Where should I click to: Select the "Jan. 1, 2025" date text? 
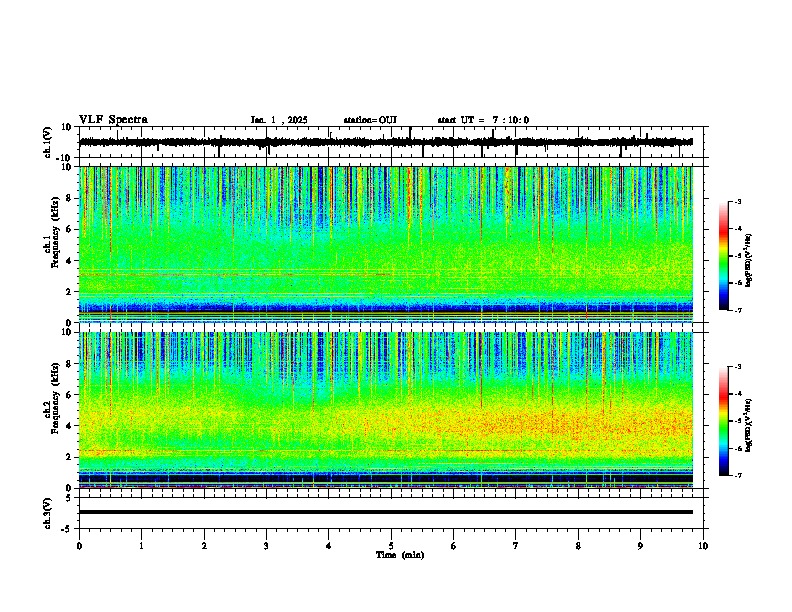tap(279, 120)
